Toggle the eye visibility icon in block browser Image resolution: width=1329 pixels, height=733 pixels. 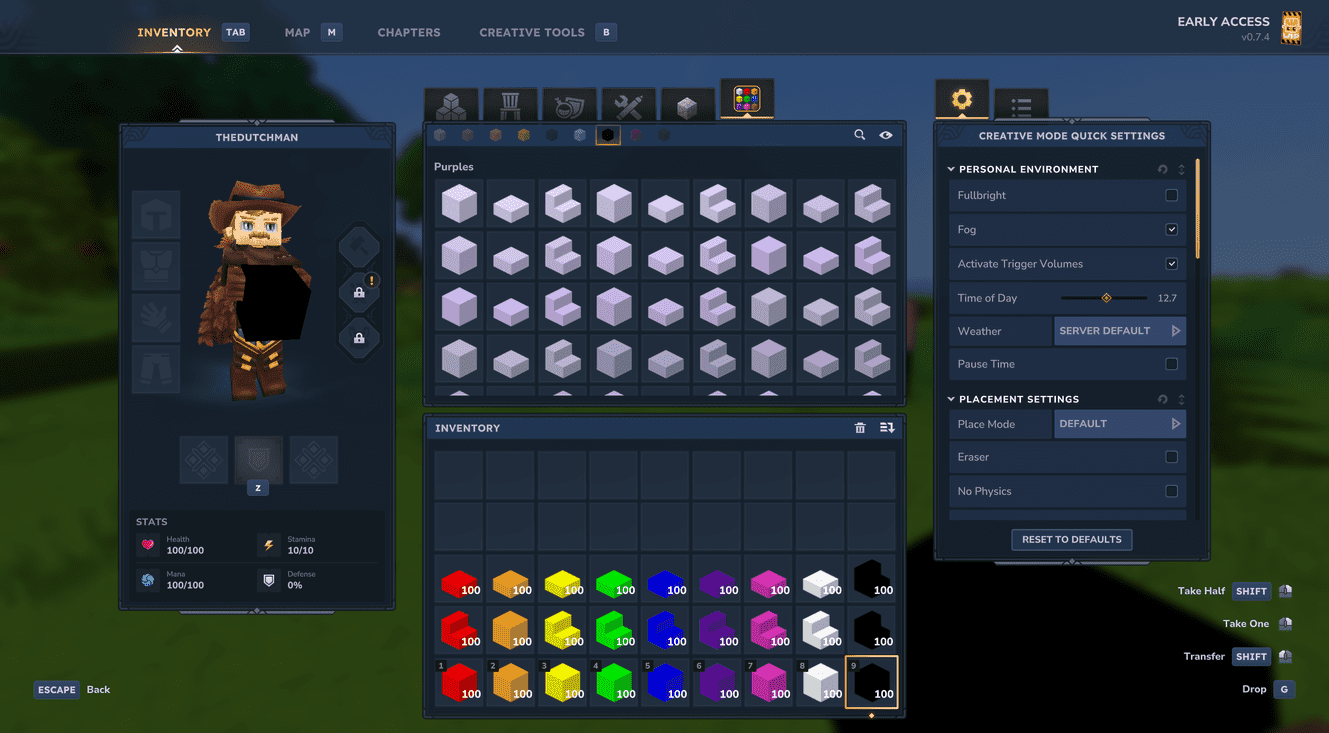click(886, 135)
